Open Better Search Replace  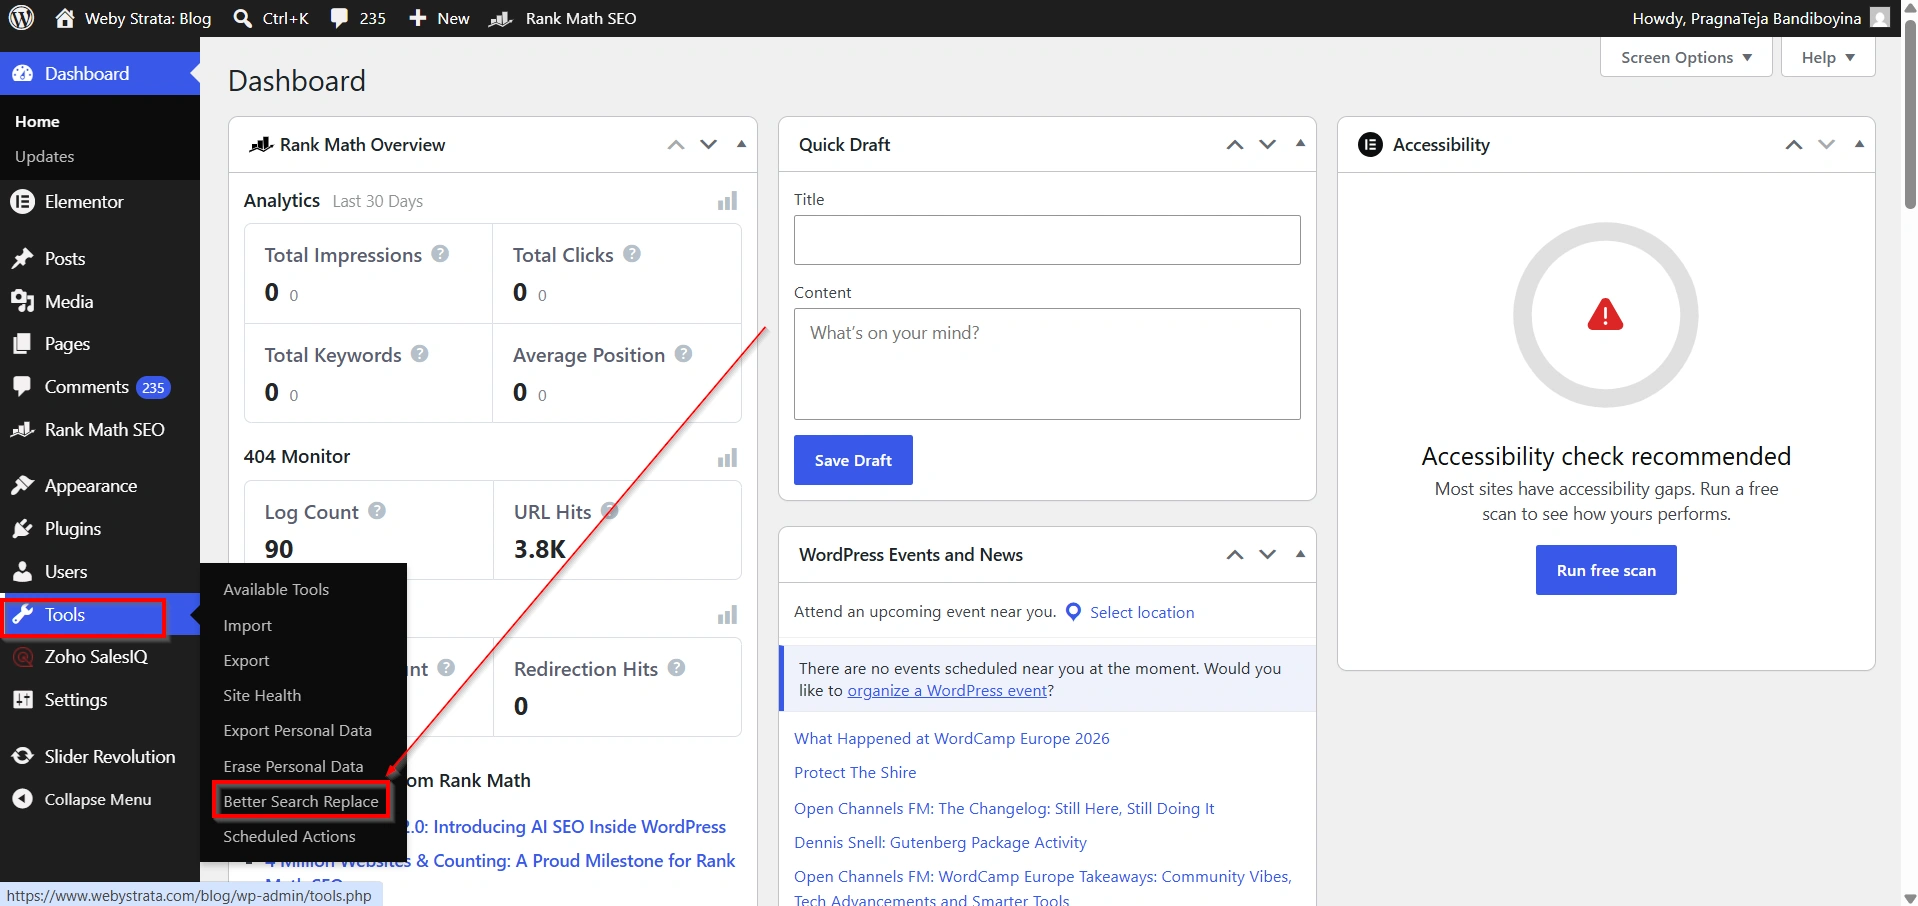[301, 801]
